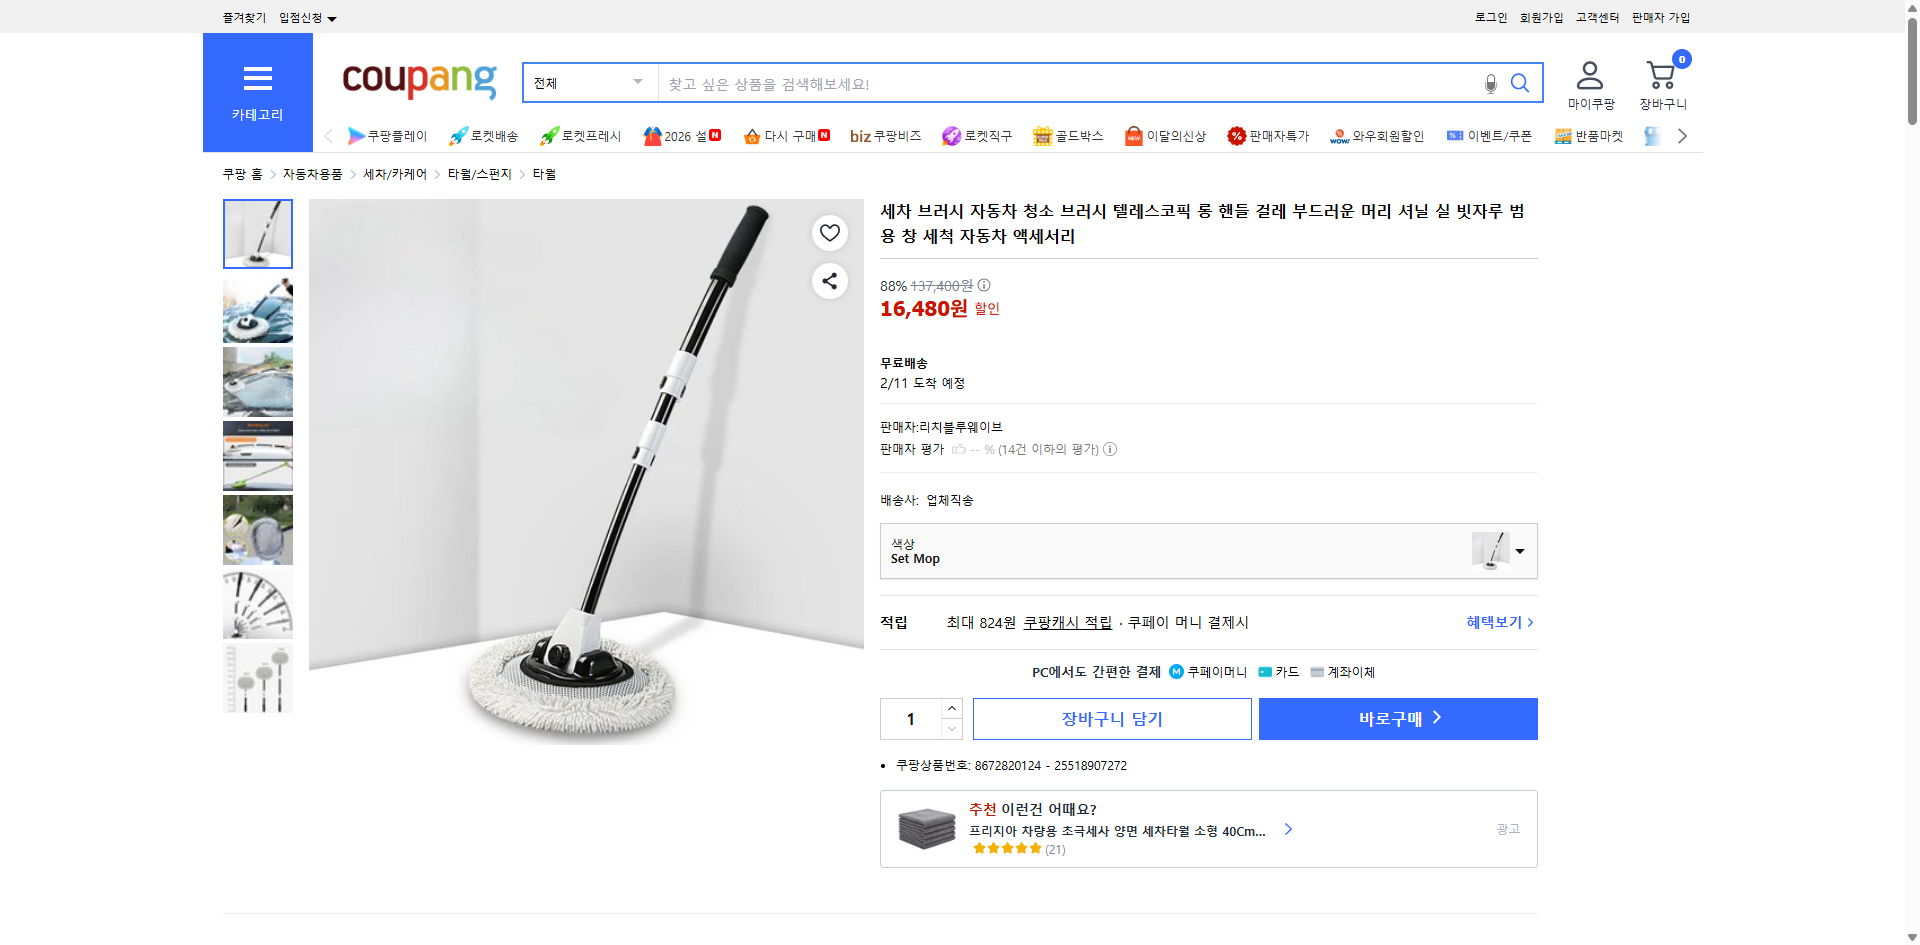Select the 로켓배송 rocket icon in the navigation
This screenshot has height=945, width=1920.
tap(457, 136)
